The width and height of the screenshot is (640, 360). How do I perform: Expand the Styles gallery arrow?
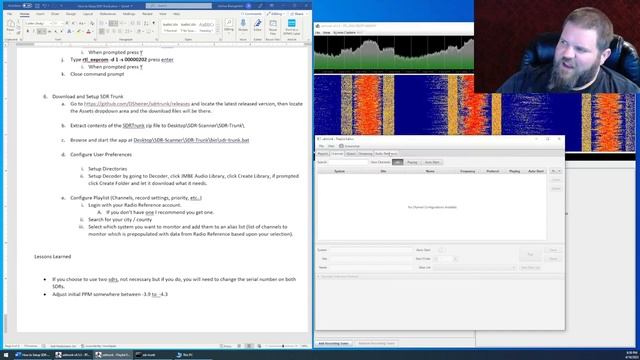pyautogui.click(x=218, y=31)
